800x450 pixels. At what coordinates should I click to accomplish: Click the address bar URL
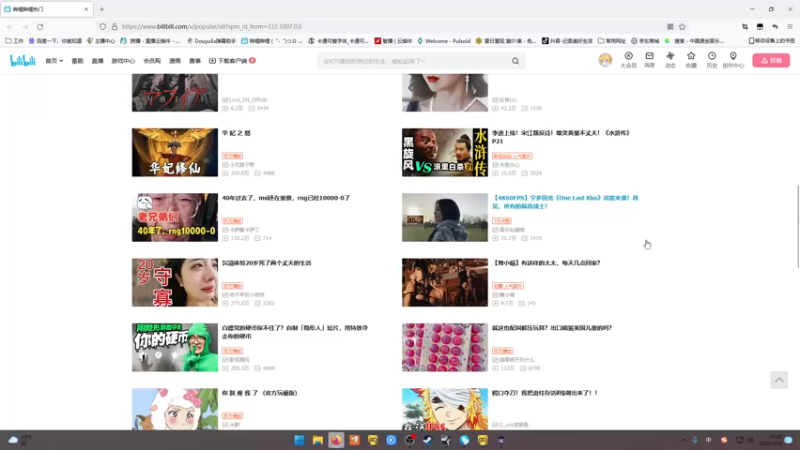pyautogui.click(x=212, y=27)
